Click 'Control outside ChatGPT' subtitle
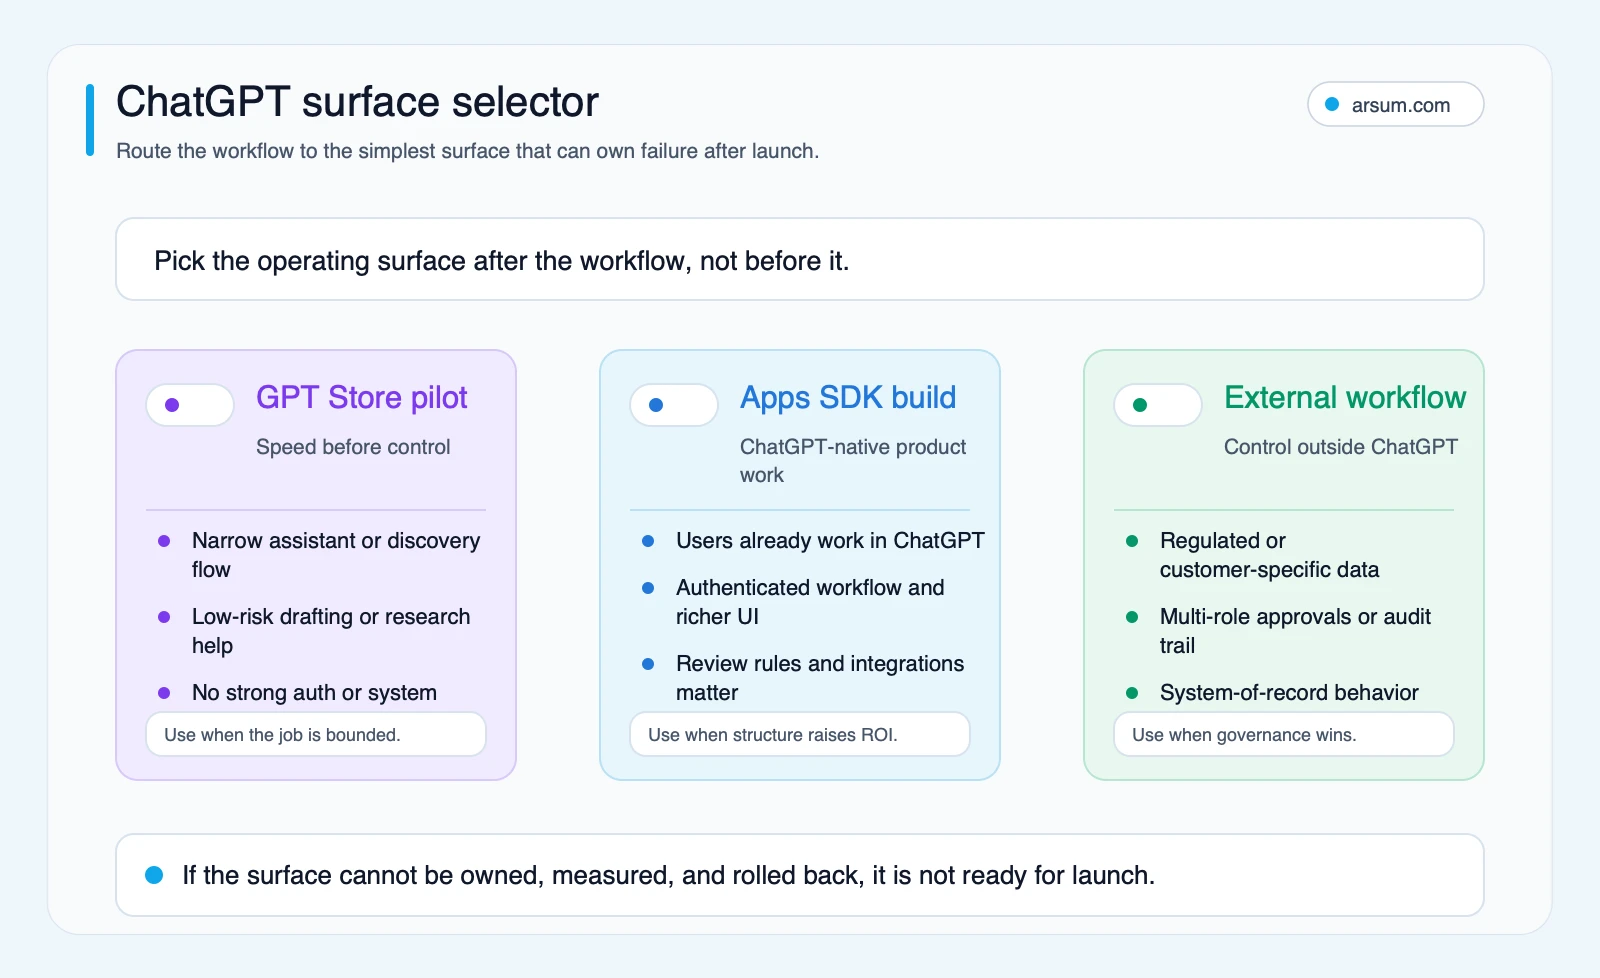Viewport: 1600px width, 978px height. (1341, 447)
